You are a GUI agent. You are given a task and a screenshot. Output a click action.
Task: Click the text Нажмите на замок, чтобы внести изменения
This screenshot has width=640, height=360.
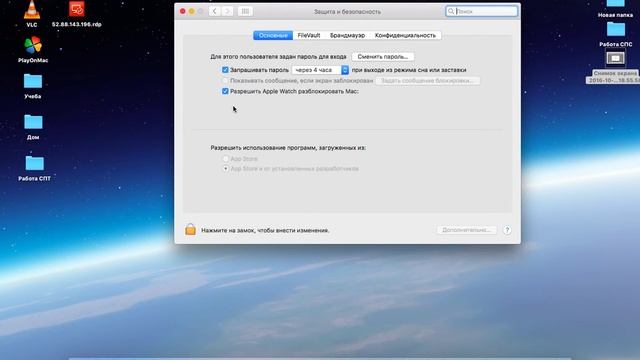[265, 230]
